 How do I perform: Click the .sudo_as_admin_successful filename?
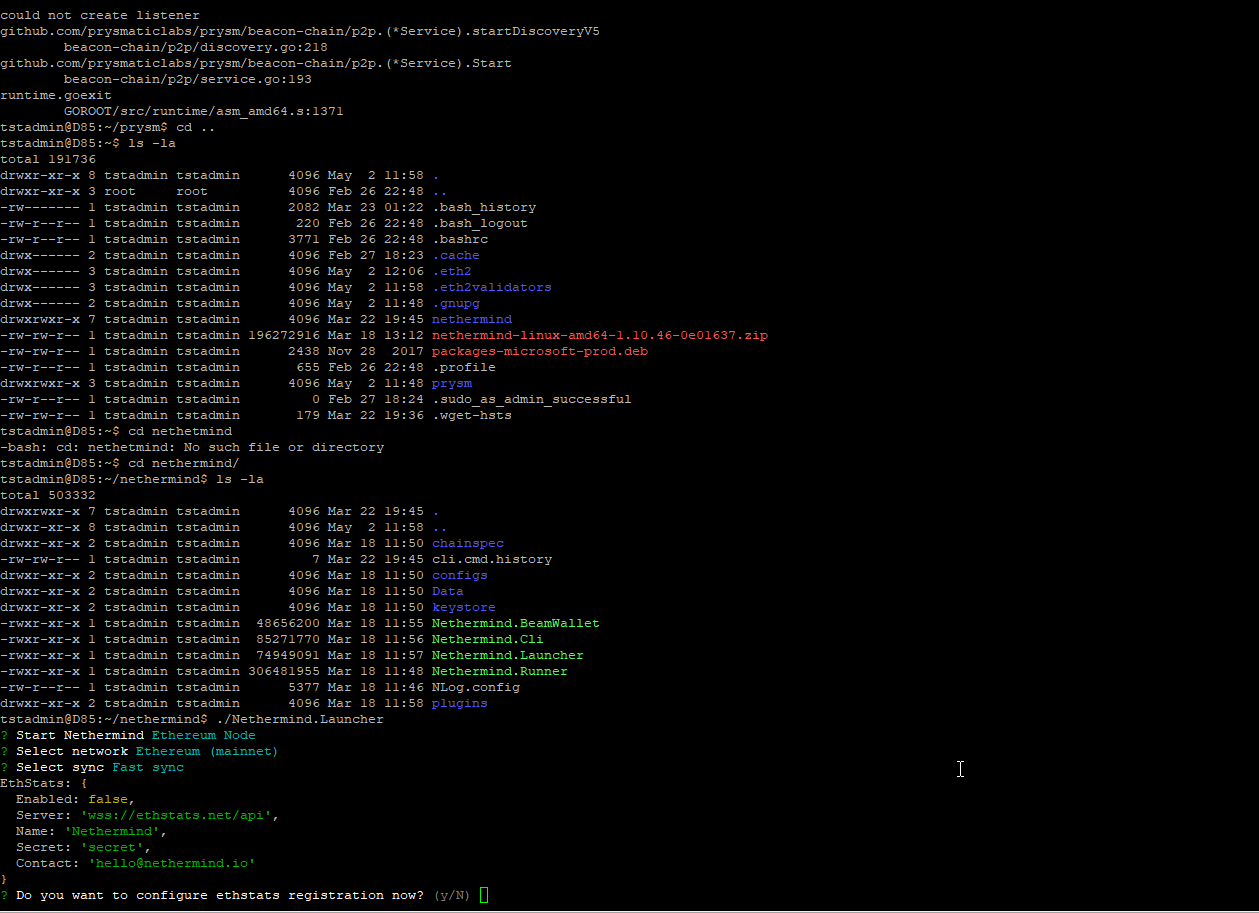click(x=532, y=399)
